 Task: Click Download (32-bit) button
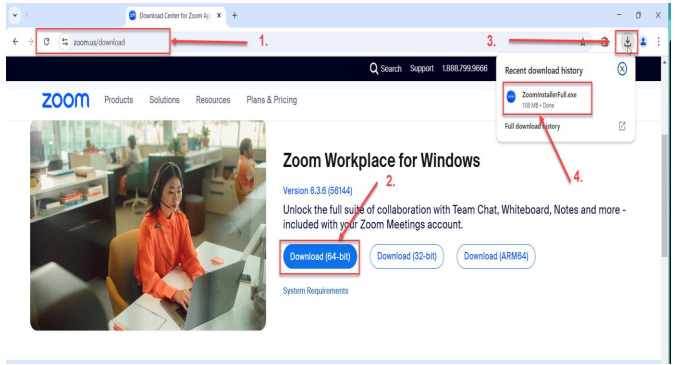tap(407, 256)
